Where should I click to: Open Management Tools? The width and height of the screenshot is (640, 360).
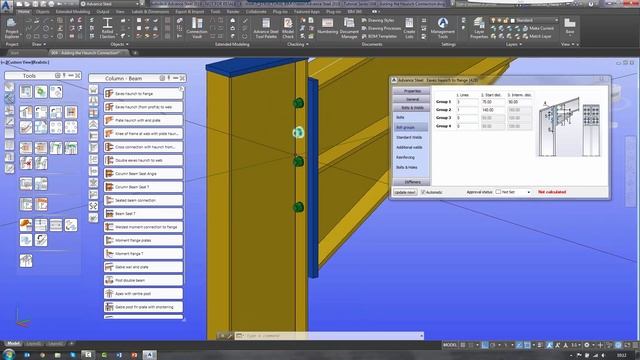[x=442, y=28]
